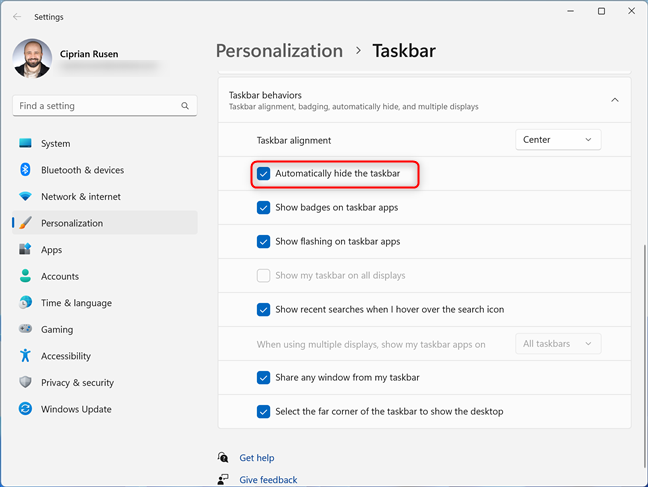Viewport: 648px width, 487px height.
Task: Click the Get help link
Action: (257, 458)
